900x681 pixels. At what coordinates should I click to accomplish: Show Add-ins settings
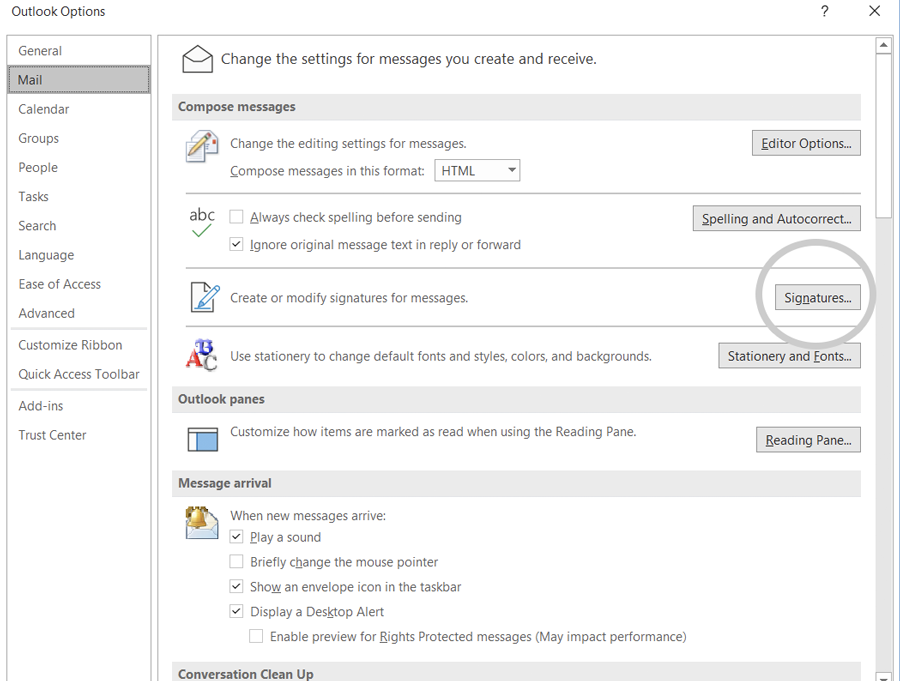(79, 406)
